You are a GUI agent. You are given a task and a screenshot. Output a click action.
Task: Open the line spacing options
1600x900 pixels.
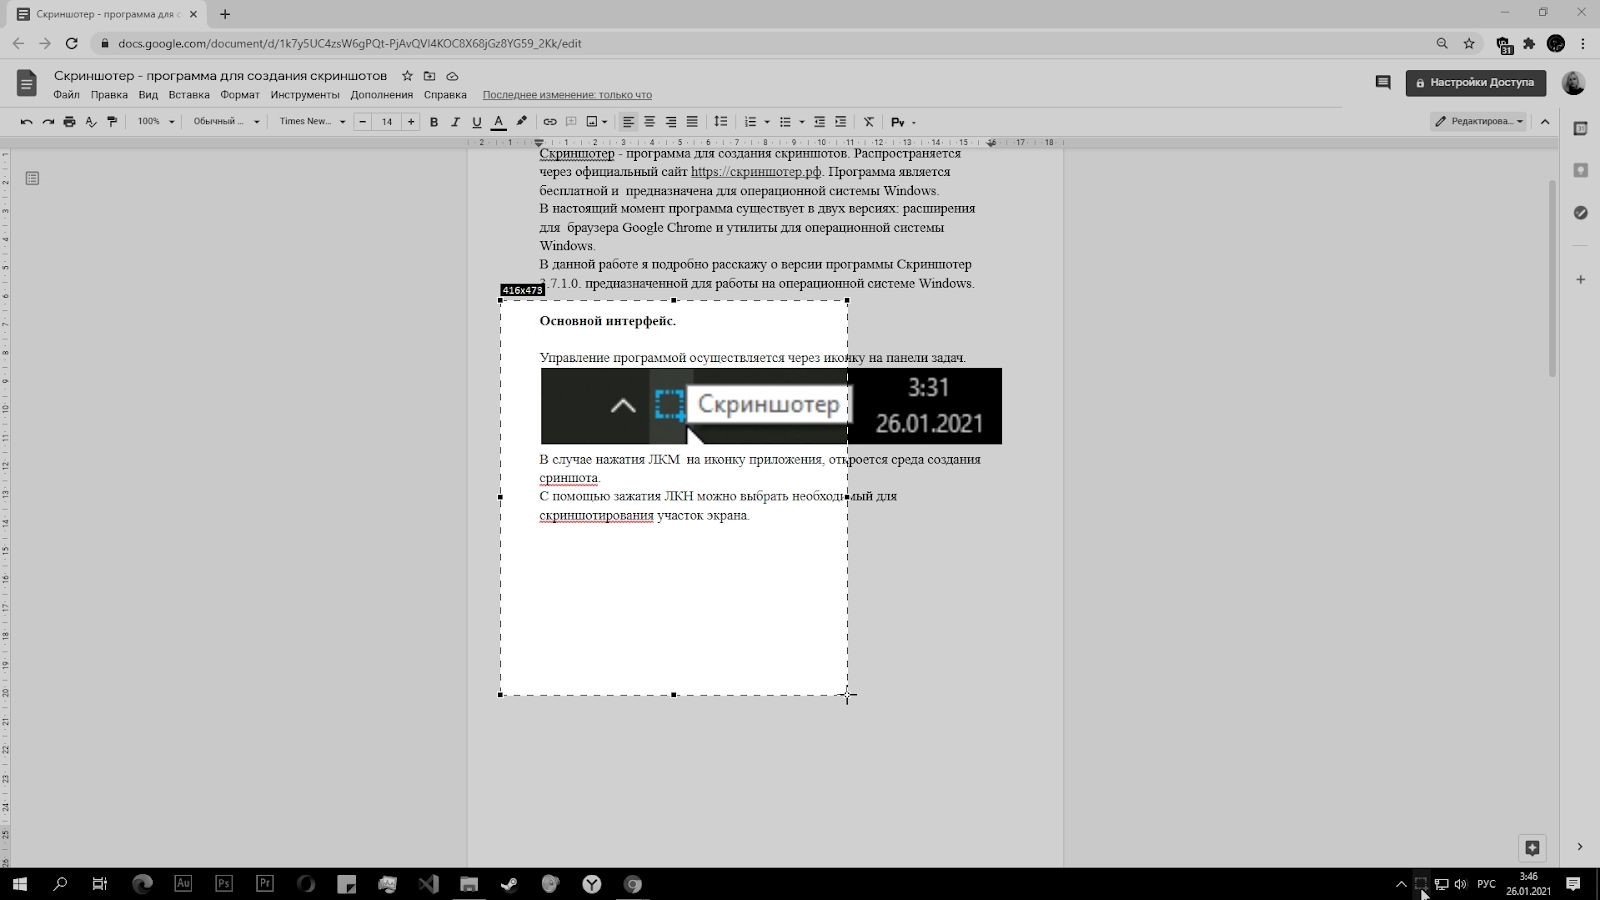tap(720, 122)
